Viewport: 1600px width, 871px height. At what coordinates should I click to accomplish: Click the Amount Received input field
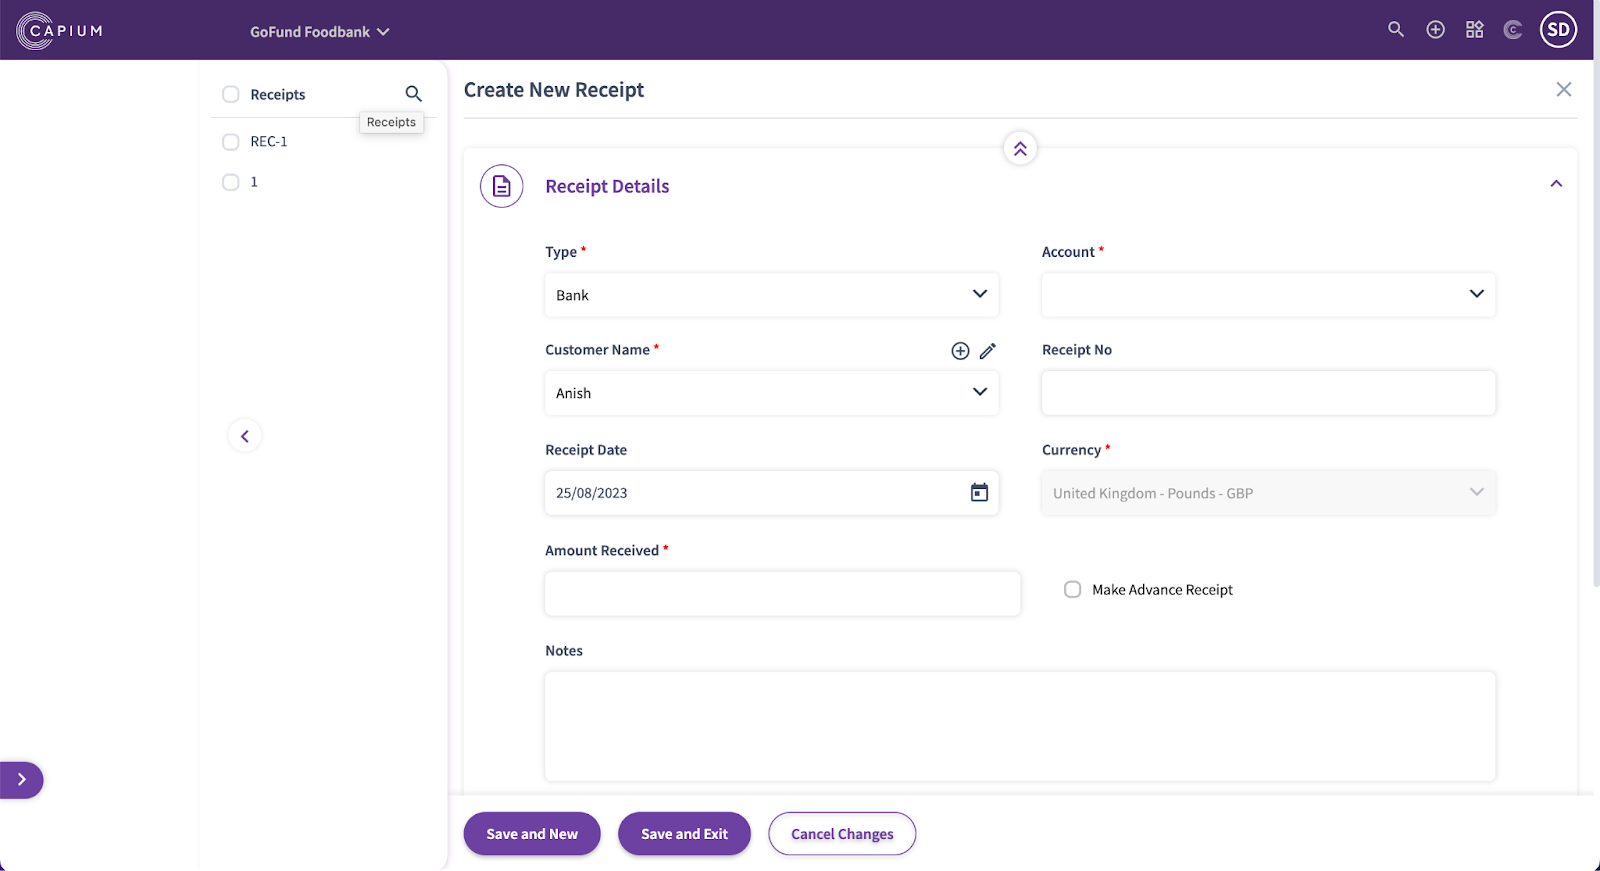coord(783,593)
